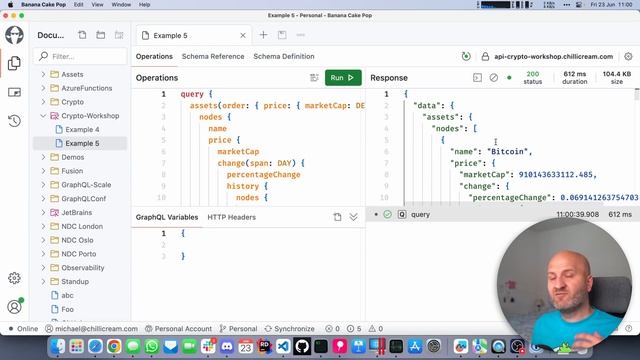The height and width of the screenshot is (360, 640).
Task: Select the HTTP Headers tab
Action: tap(231, 217)
